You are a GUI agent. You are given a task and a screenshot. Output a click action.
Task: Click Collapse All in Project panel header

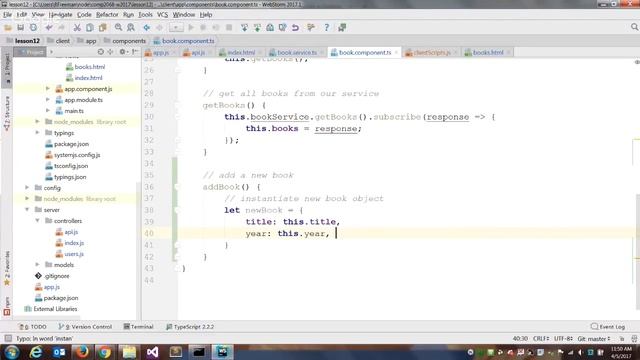click(110, 52)
